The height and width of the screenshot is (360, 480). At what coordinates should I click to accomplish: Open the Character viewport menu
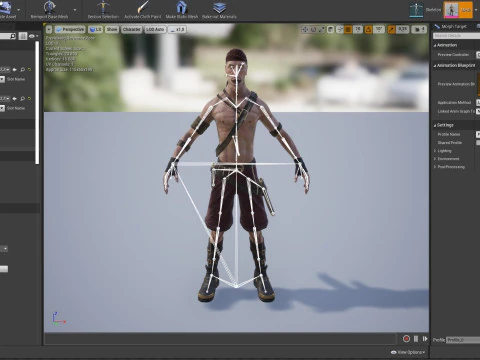click(131, 29)
